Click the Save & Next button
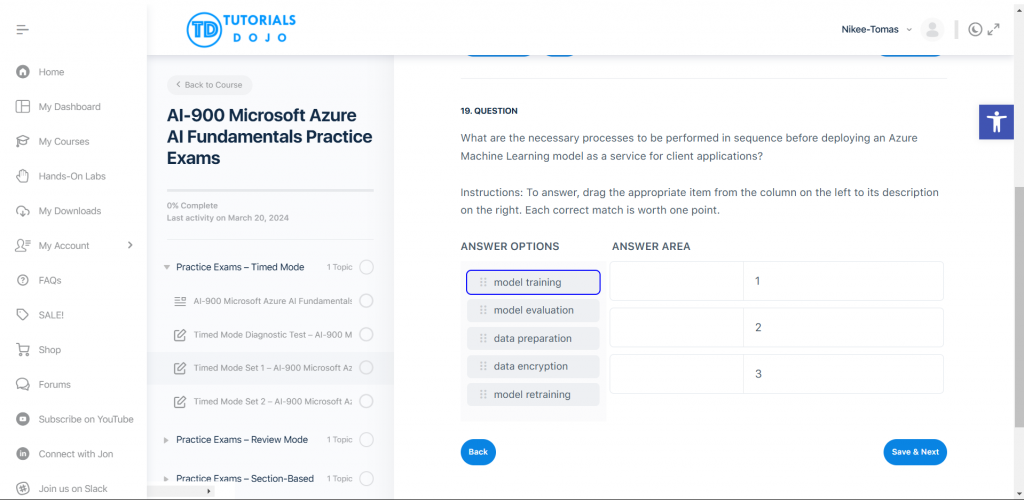The height and width of the screenshot is (500, 1024). (914, 452)
